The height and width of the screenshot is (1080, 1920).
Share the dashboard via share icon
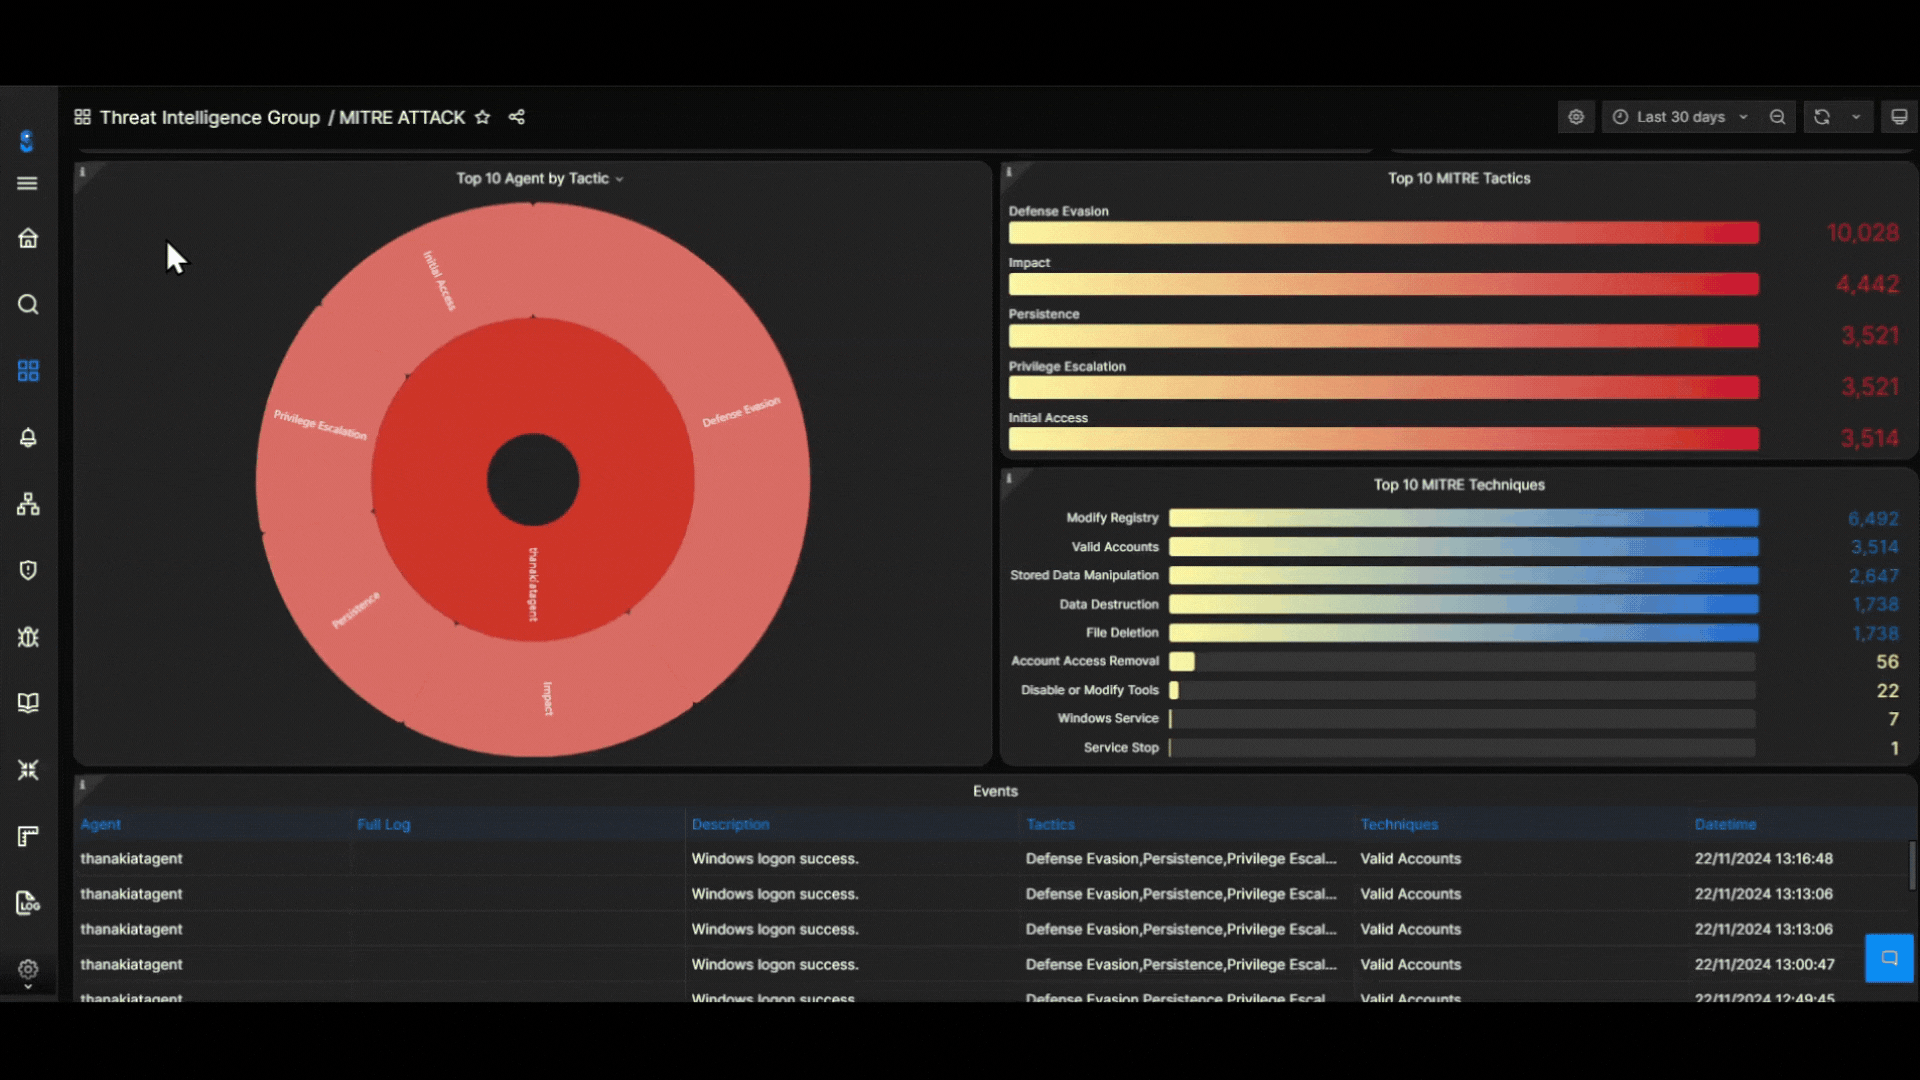517,117
